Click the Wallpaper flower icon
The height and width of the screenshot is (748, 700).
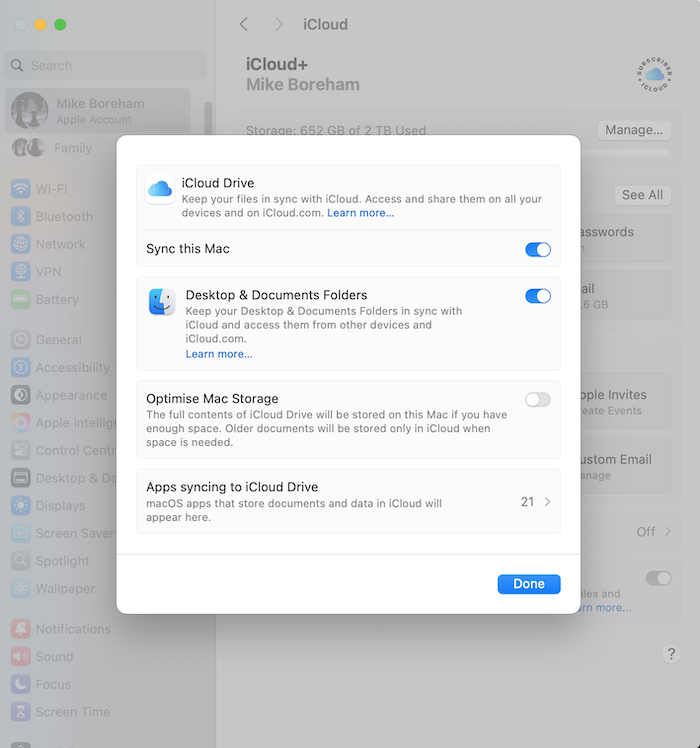[21, 588]
